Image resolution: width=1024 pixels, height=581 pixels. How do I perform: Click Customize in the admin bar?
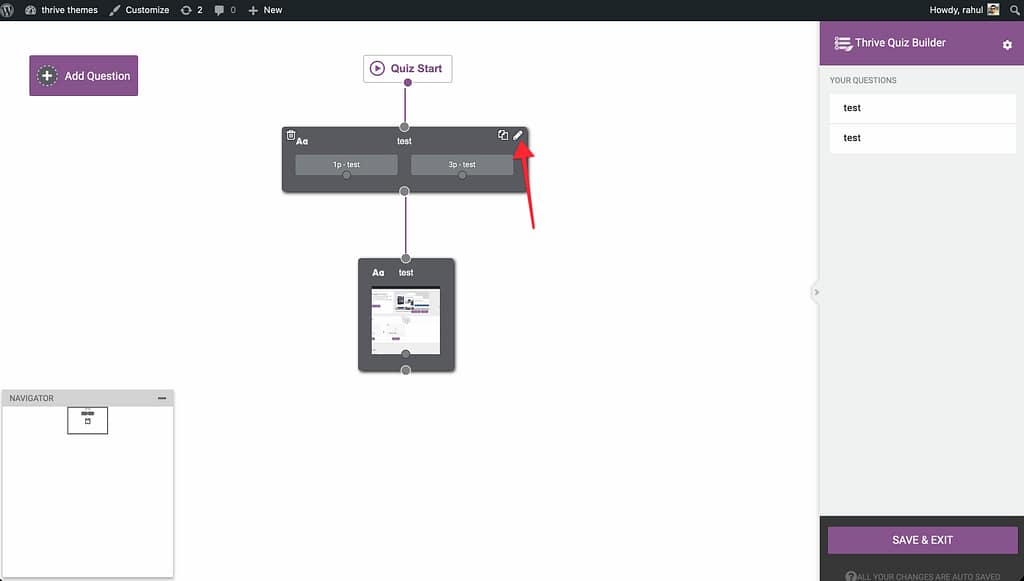(139, 10)
